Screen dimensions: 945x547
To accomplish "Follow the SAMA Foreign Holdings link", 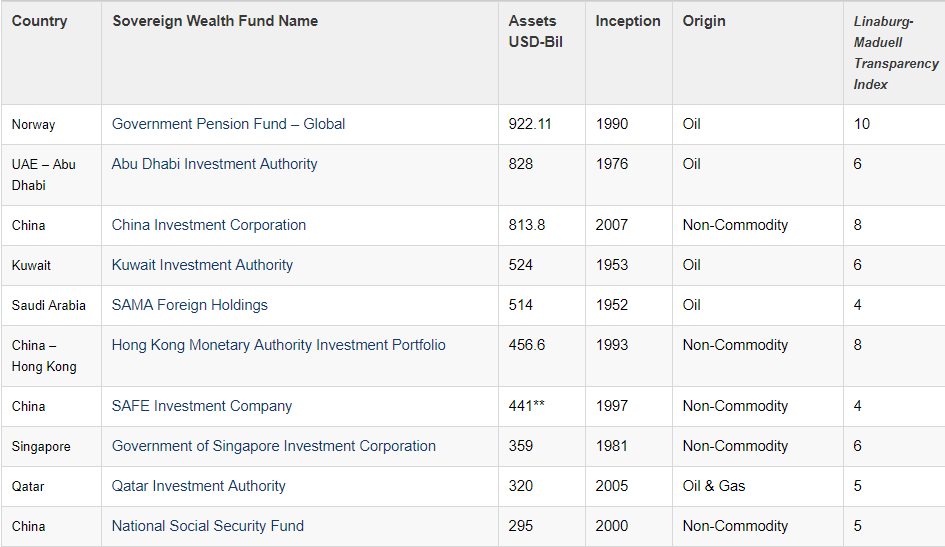I will click(190, 305).
